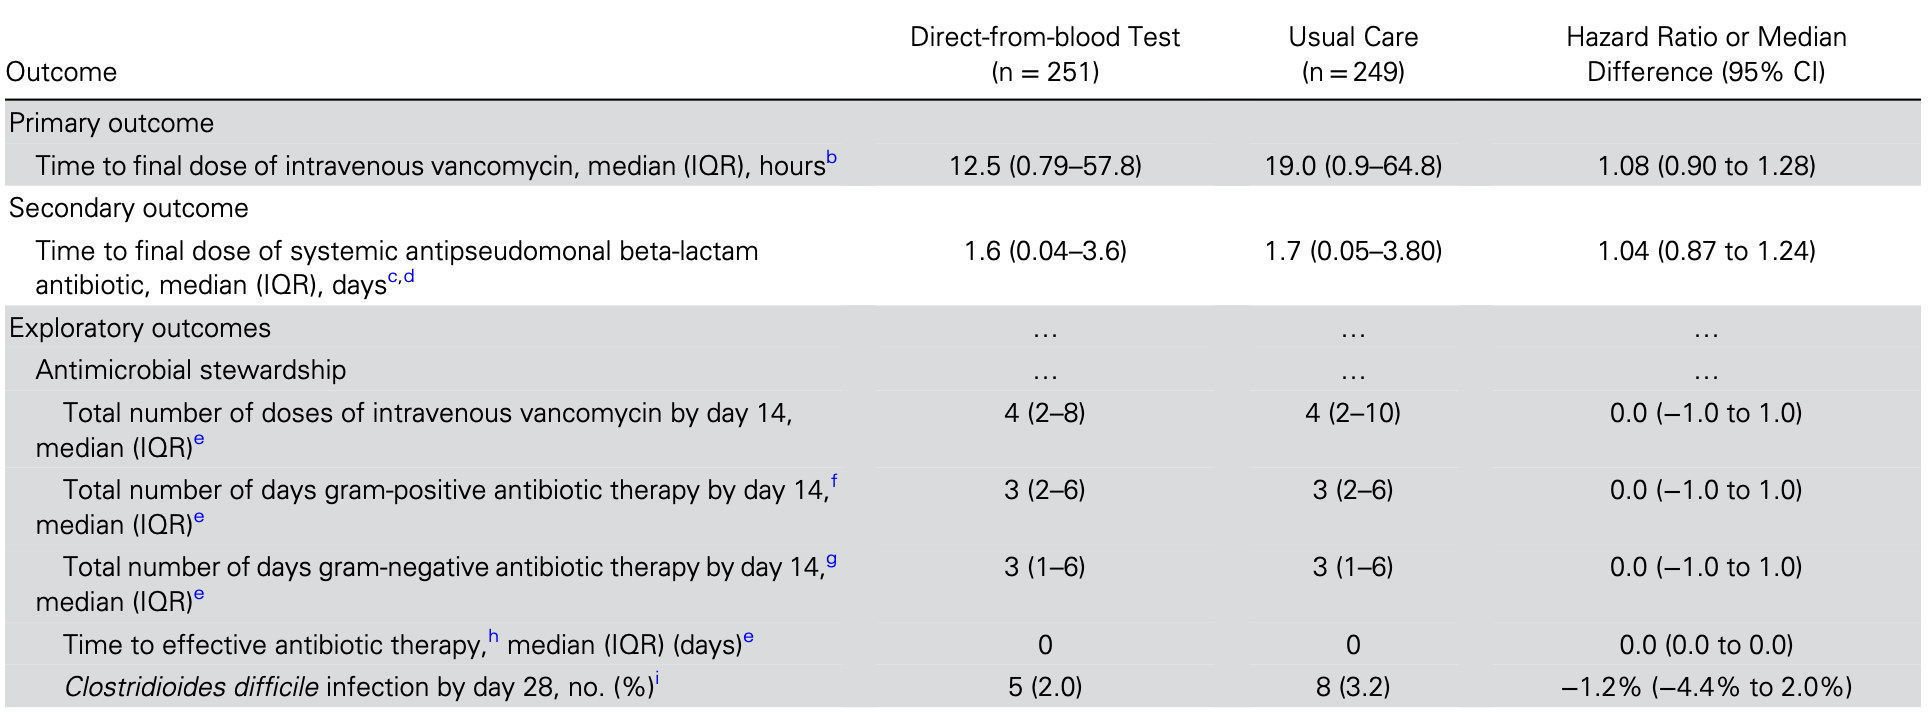Open footnote b link after vancomycin hours

(832, 159)
